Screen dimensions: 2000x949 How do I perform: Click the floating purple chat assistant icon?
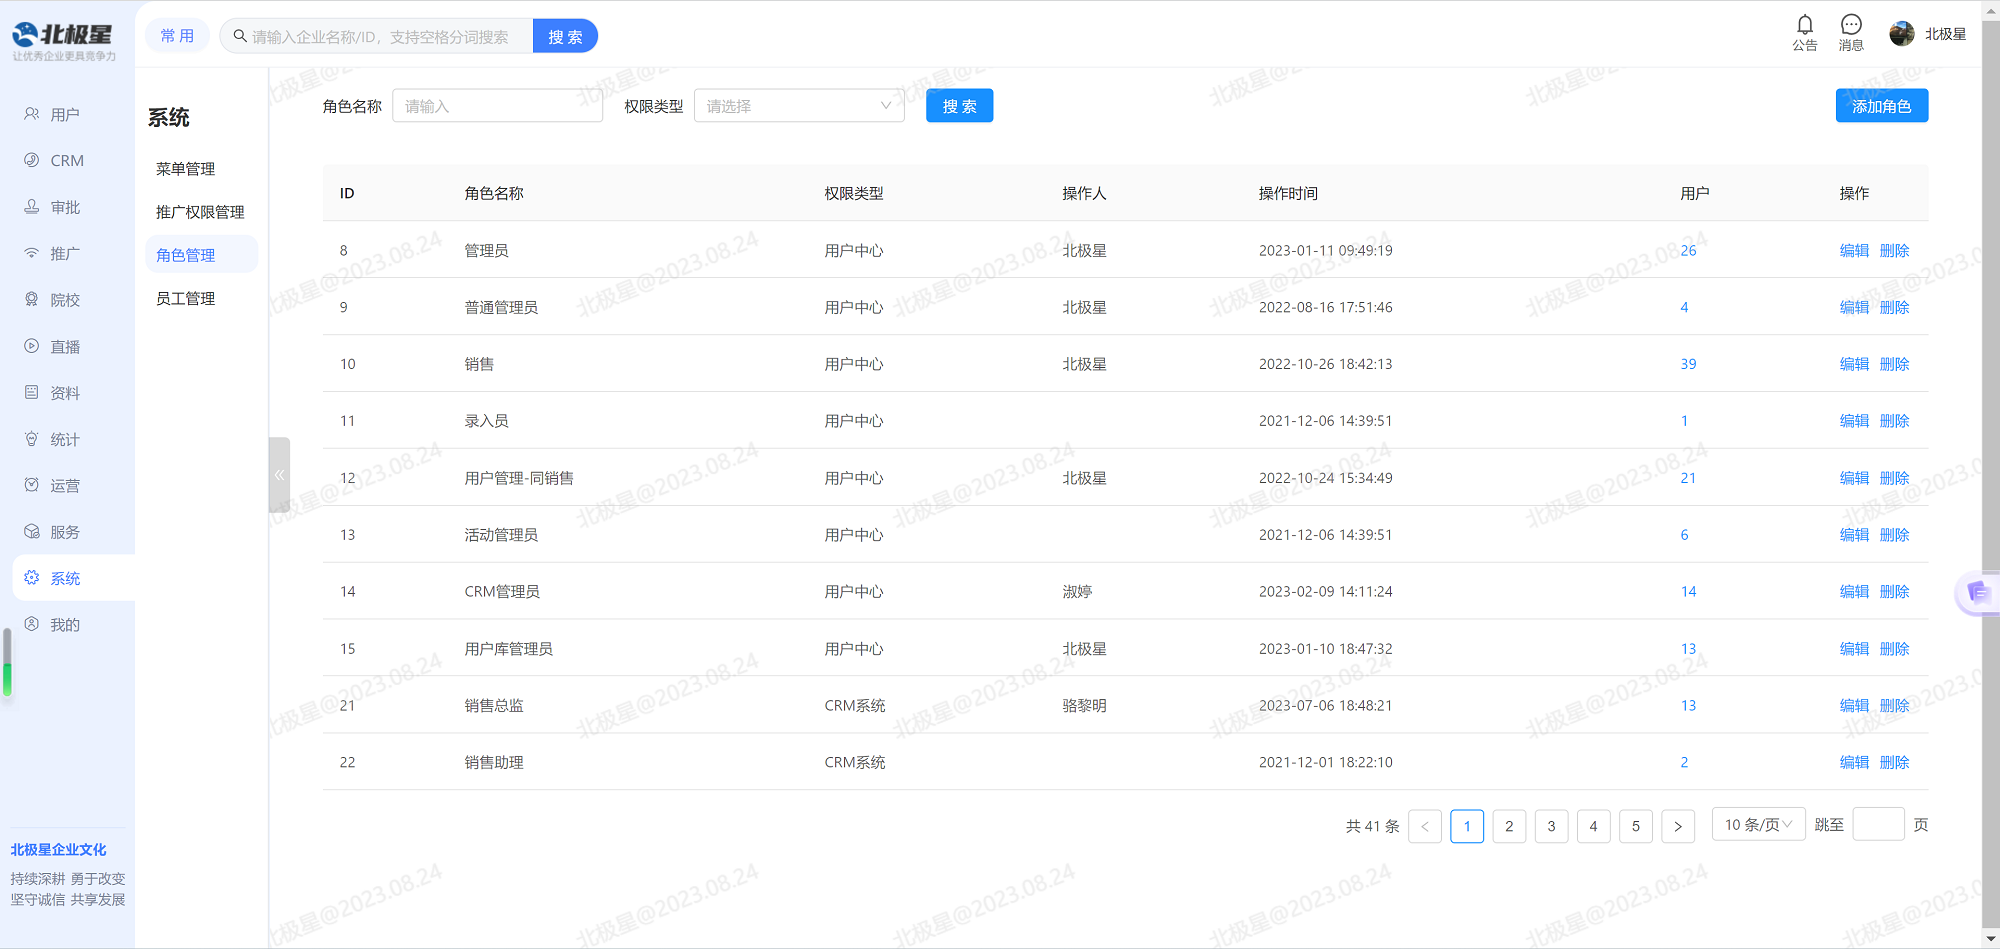click(x=1977, y=593)
